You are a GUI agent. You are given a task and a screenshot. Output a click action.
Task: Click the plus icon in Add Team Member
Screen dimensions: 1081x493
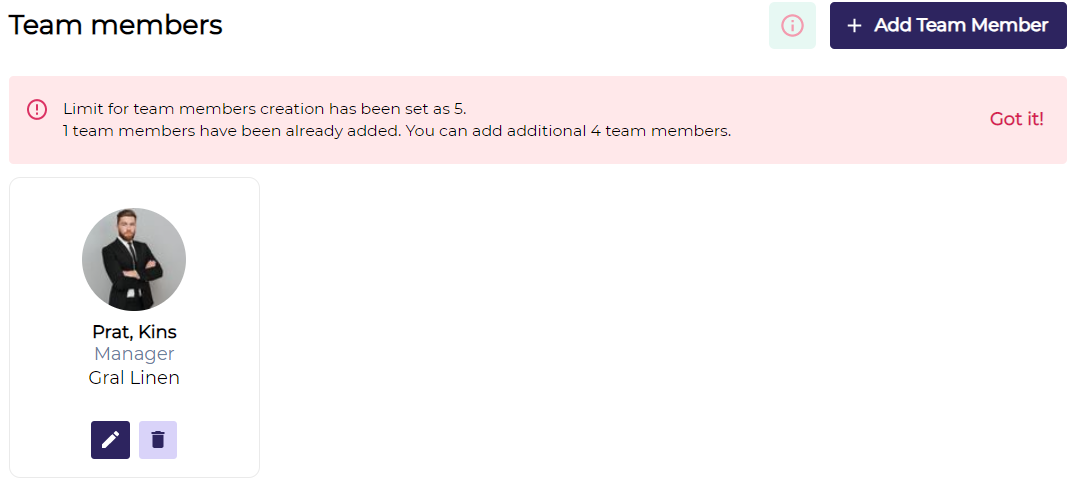[854, 26]
